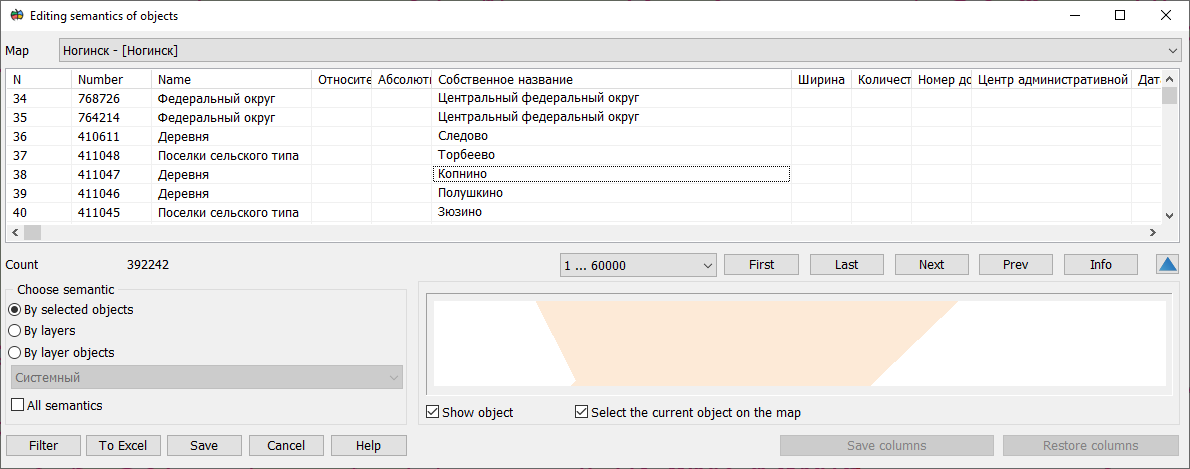Enable the All semantics checkbox
The height and width of the screenshot is (469, 1190).
18,405
